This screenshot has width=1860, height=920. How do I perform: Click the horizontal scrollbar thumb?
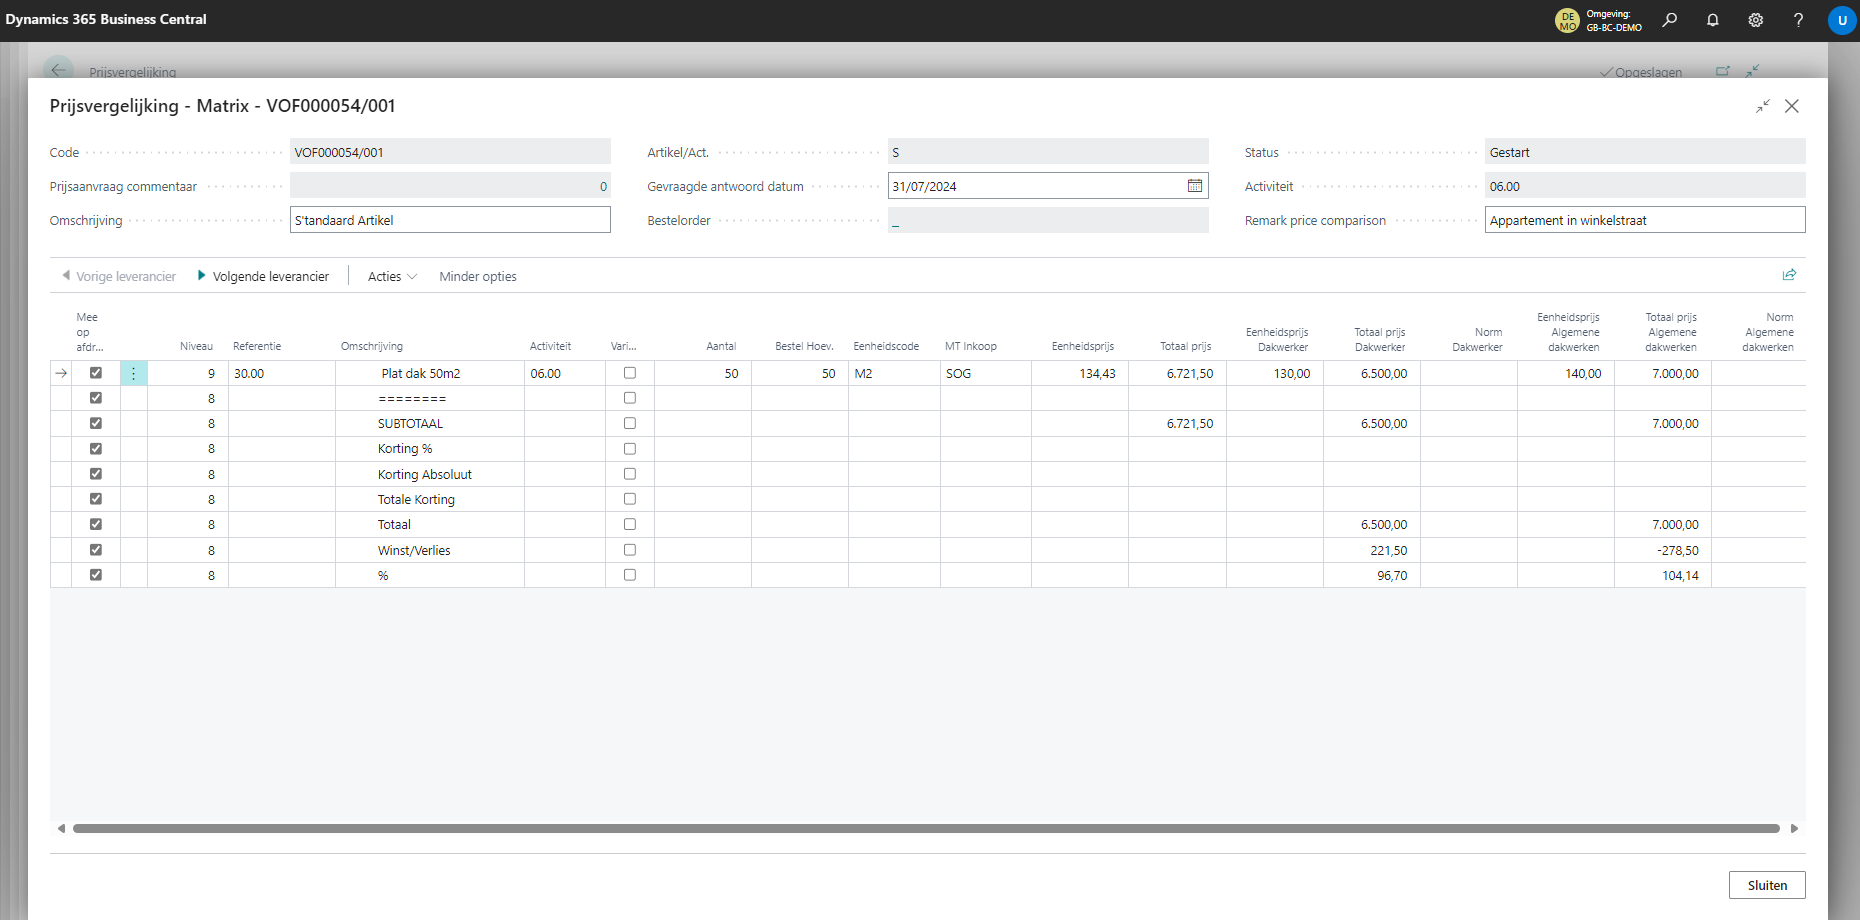(926, 828)
